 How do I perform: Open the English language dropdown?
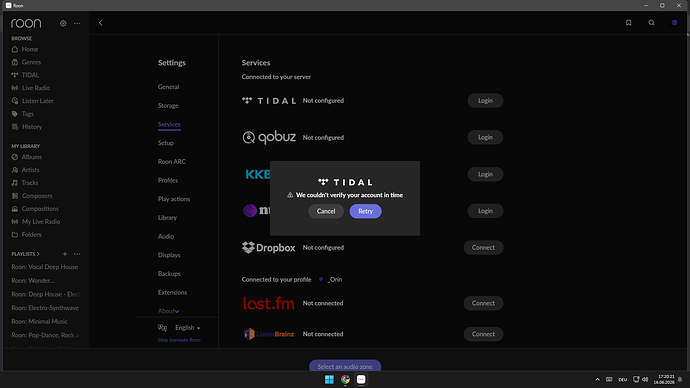point(187,328)
